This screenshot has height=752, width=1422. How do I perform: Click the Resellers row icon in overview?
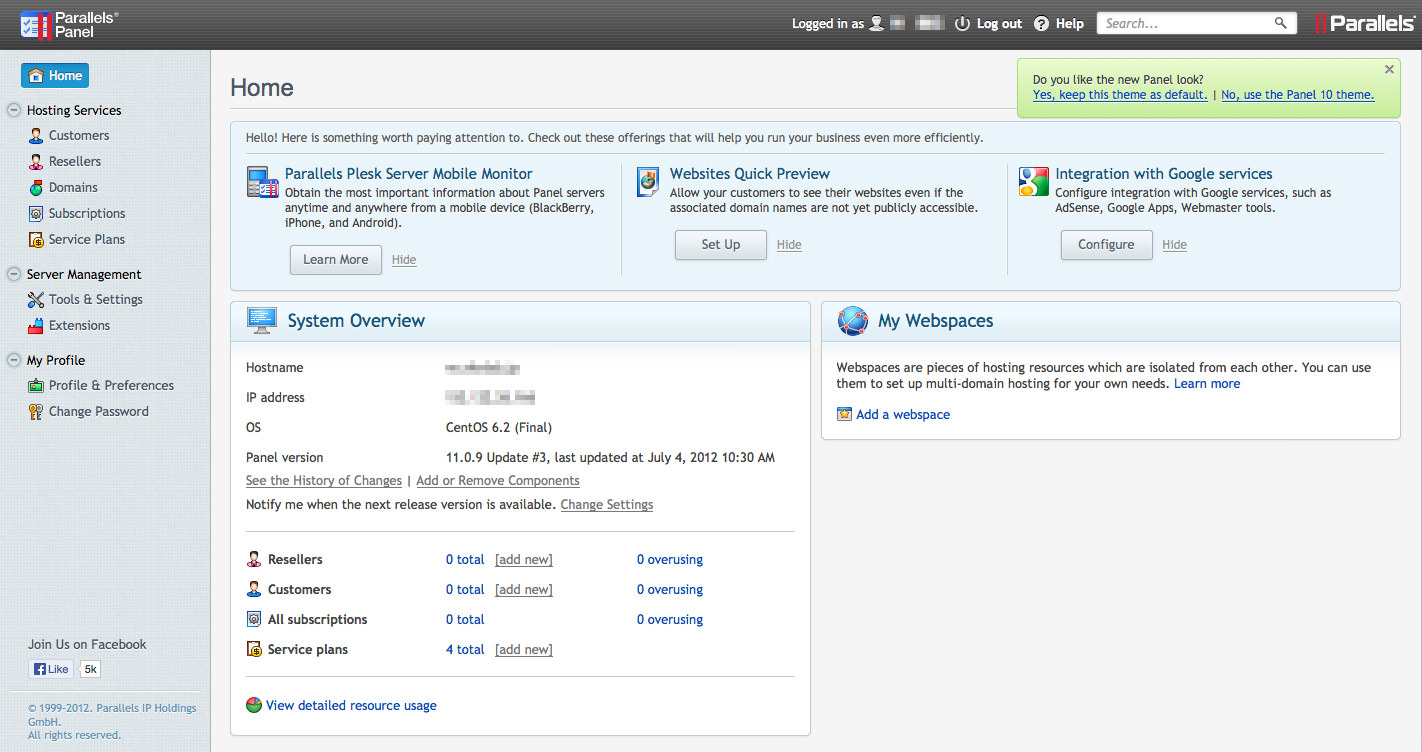tap(254, 560)
